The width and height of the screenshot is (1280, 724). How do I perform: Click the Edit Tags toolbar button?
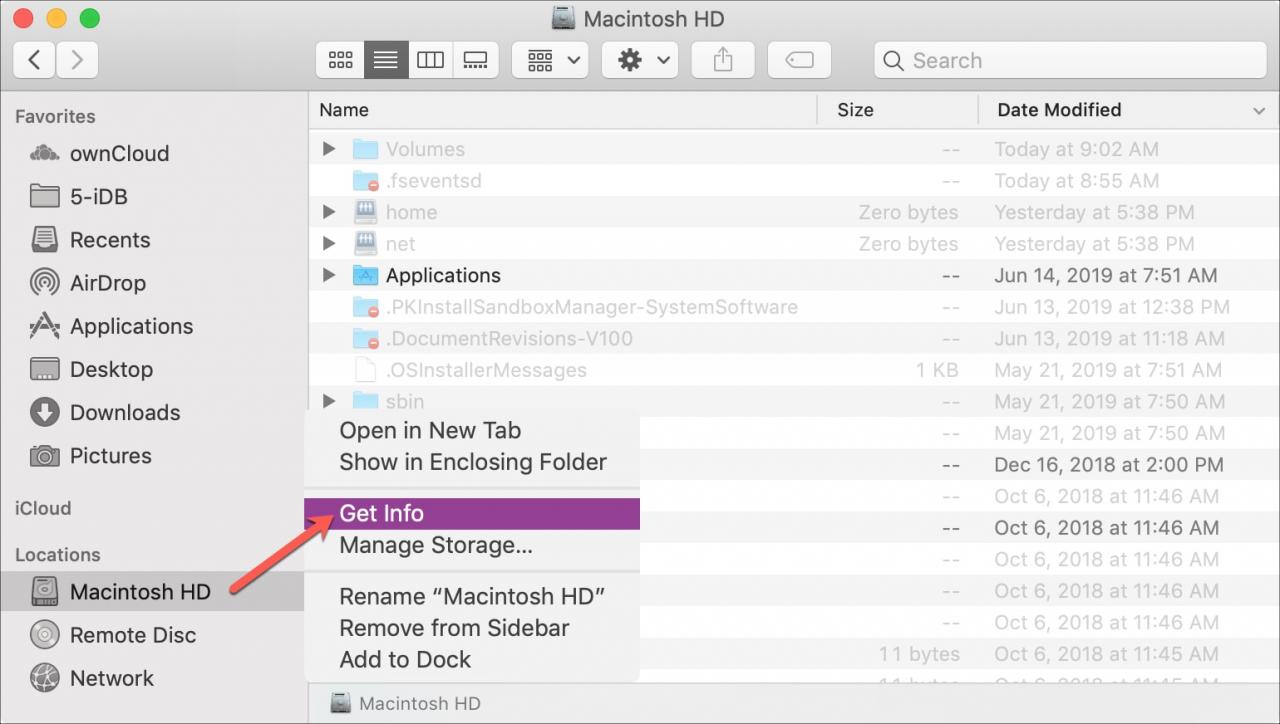[799, 60]
